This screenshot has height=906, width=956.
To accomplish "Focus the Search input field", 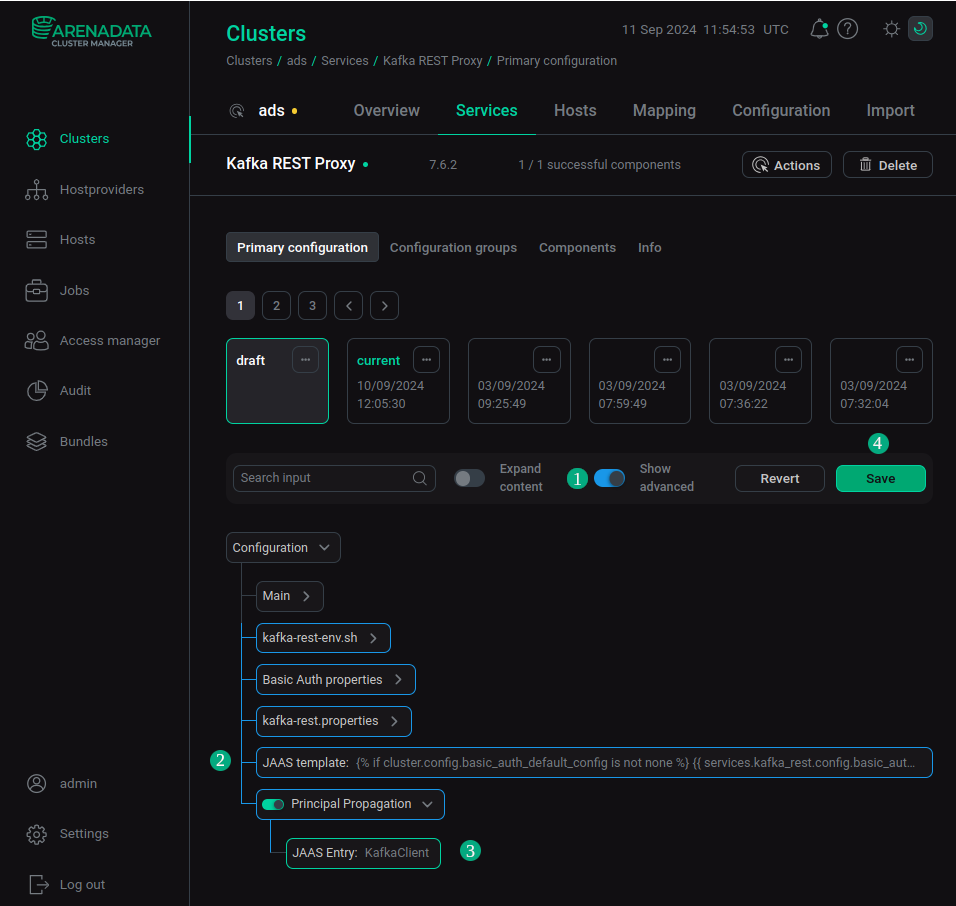I will 334,478.
